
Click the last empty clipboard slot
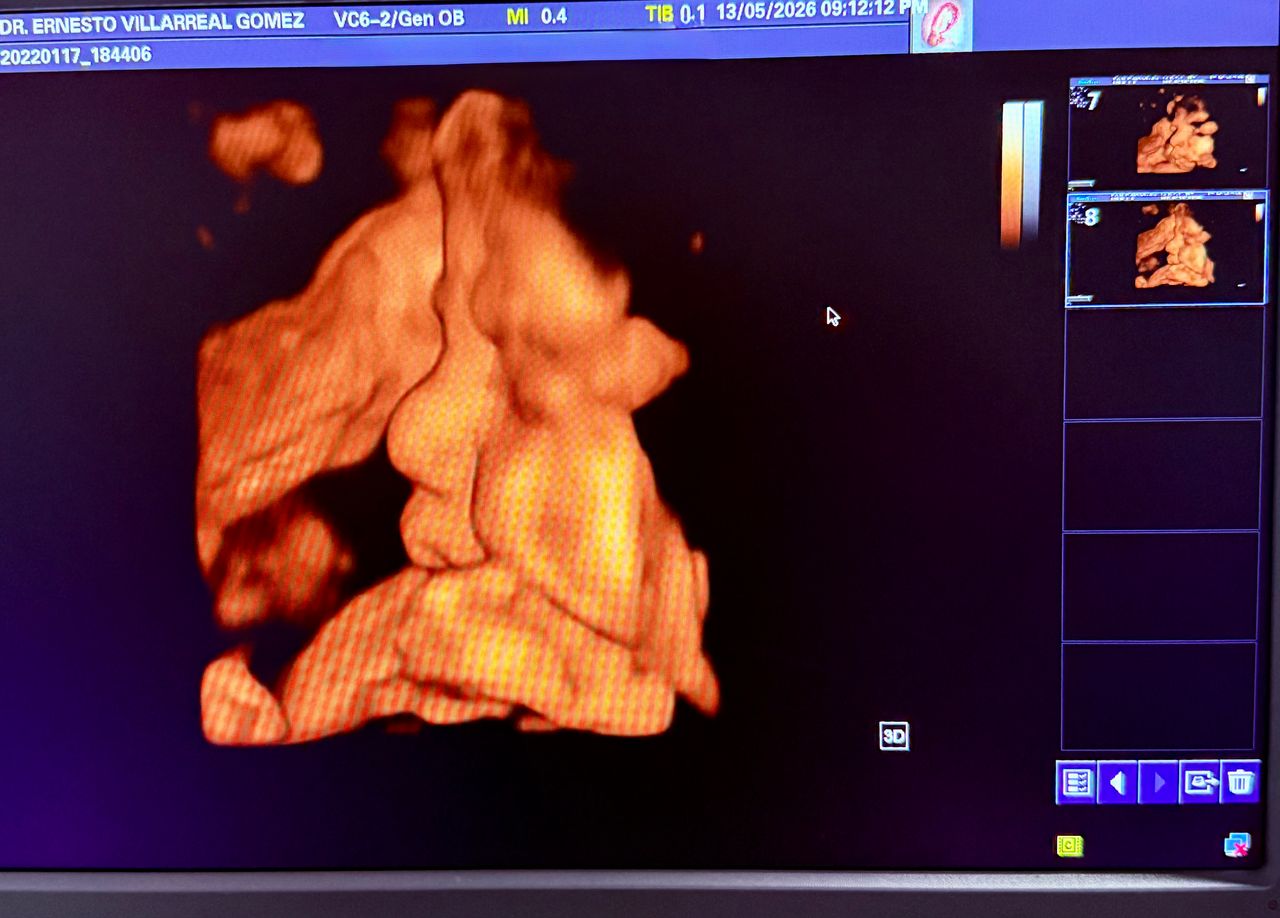[x=1158, y=695]
